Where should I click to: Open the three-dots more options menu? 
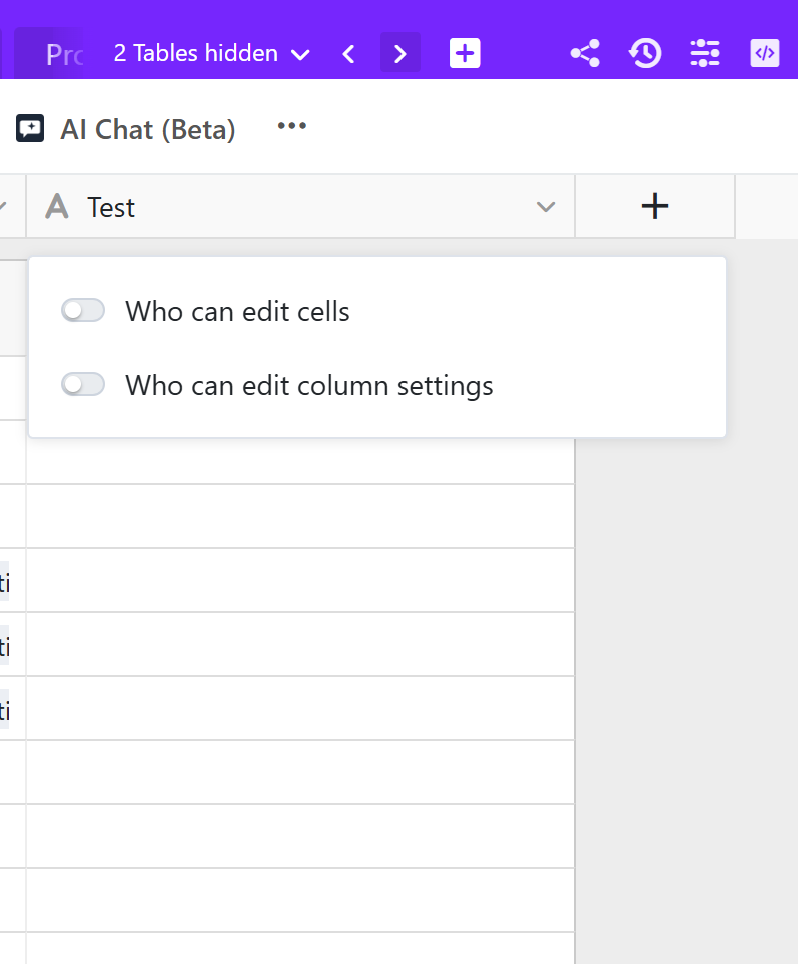(291, 126)
